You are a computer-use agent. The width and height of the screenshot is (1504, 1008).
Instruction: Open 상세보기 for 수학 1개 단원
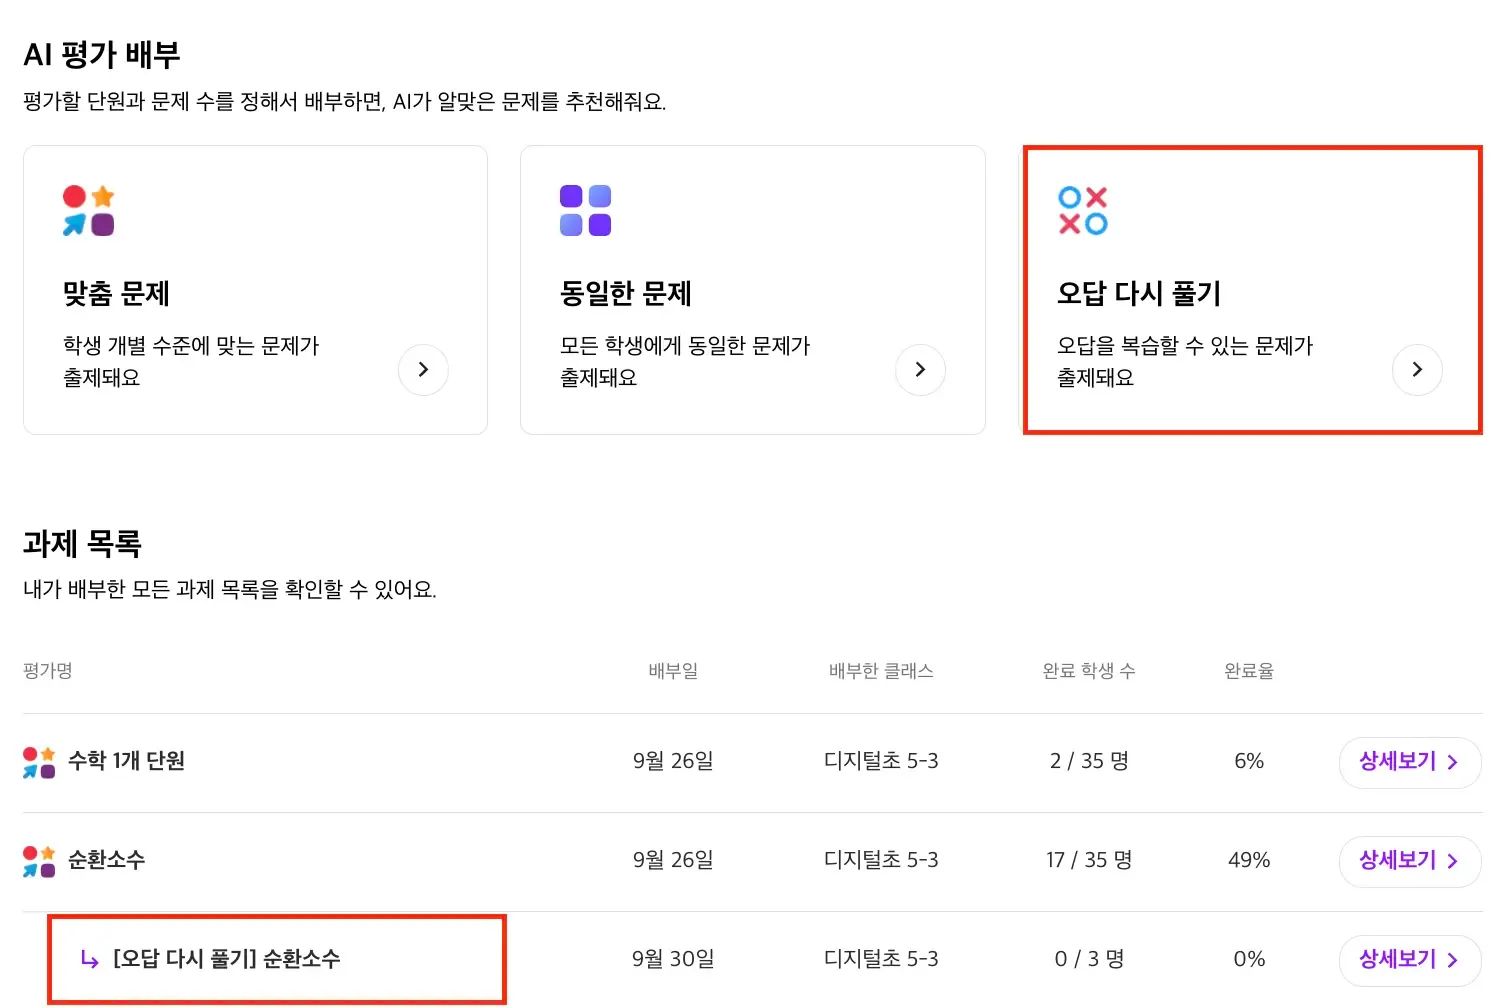[x=1409, y=761]
